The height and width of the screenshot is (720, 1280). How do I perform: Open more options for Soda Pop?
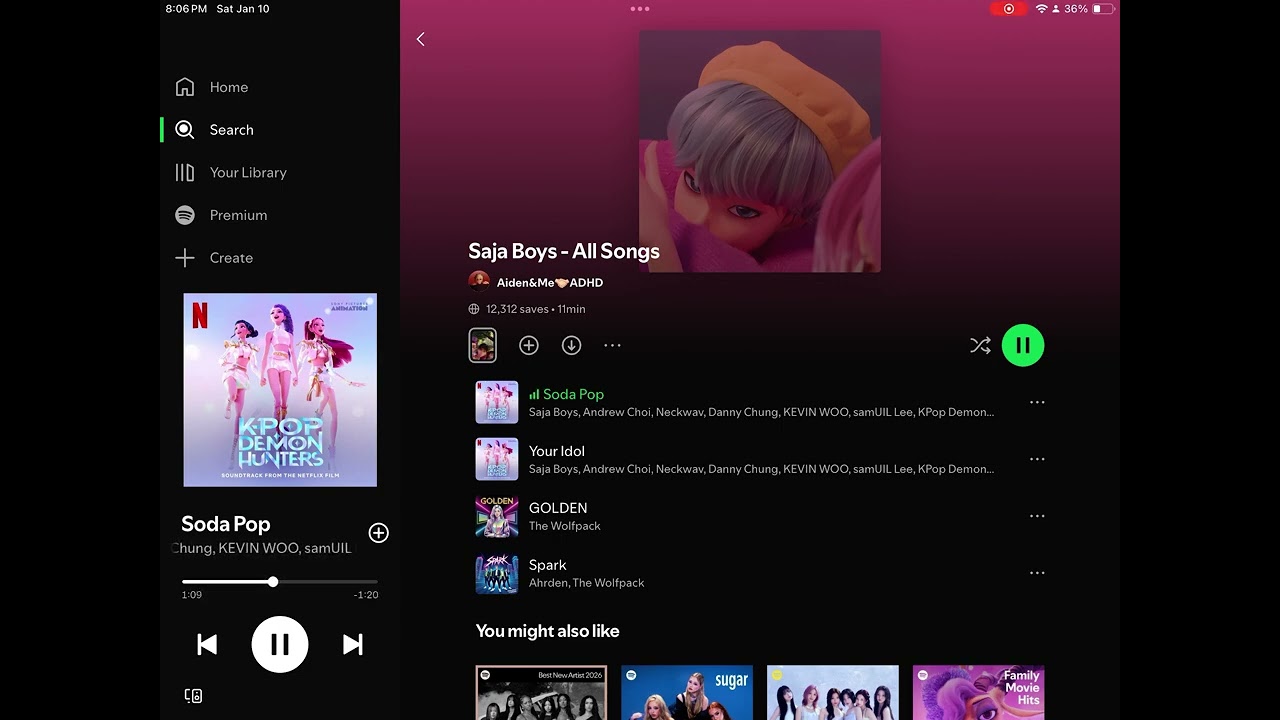pos(1037,402)
